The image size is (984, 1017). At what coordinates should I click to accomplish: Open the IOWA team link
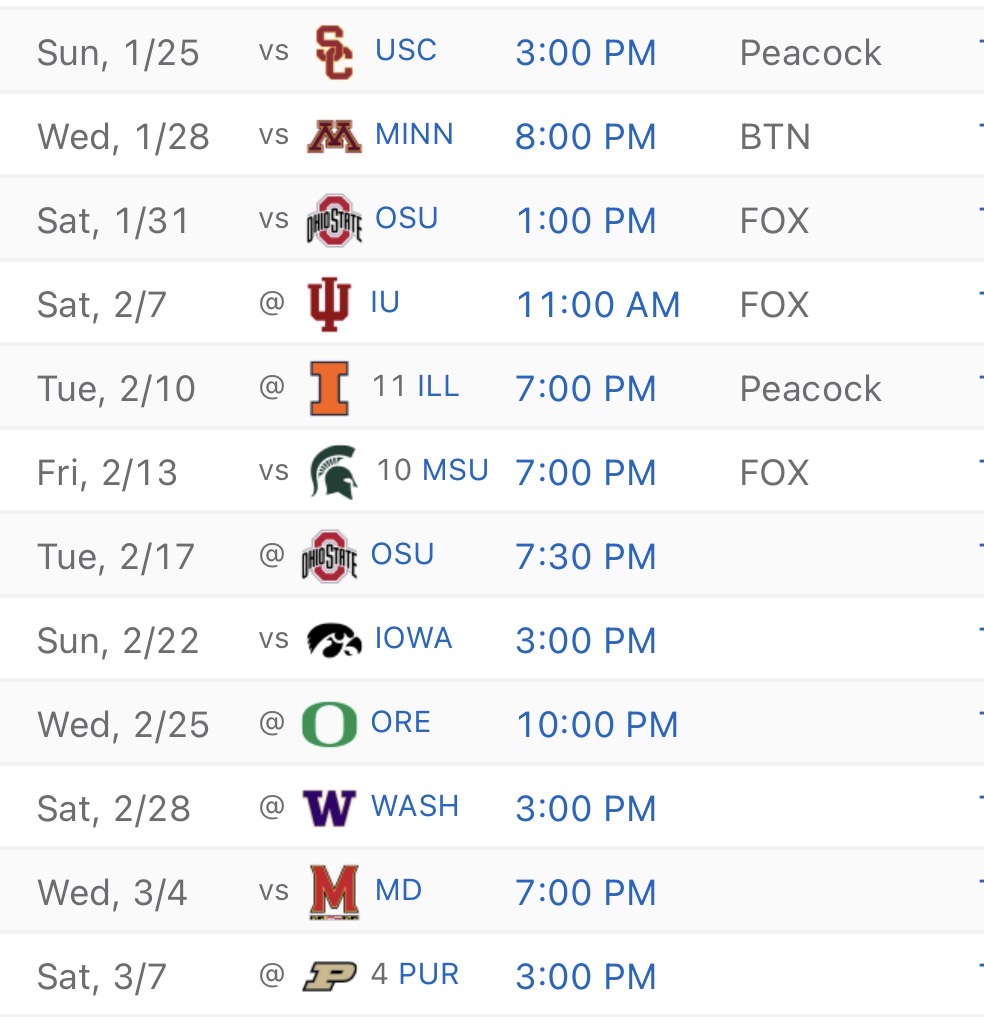point(413,638)
